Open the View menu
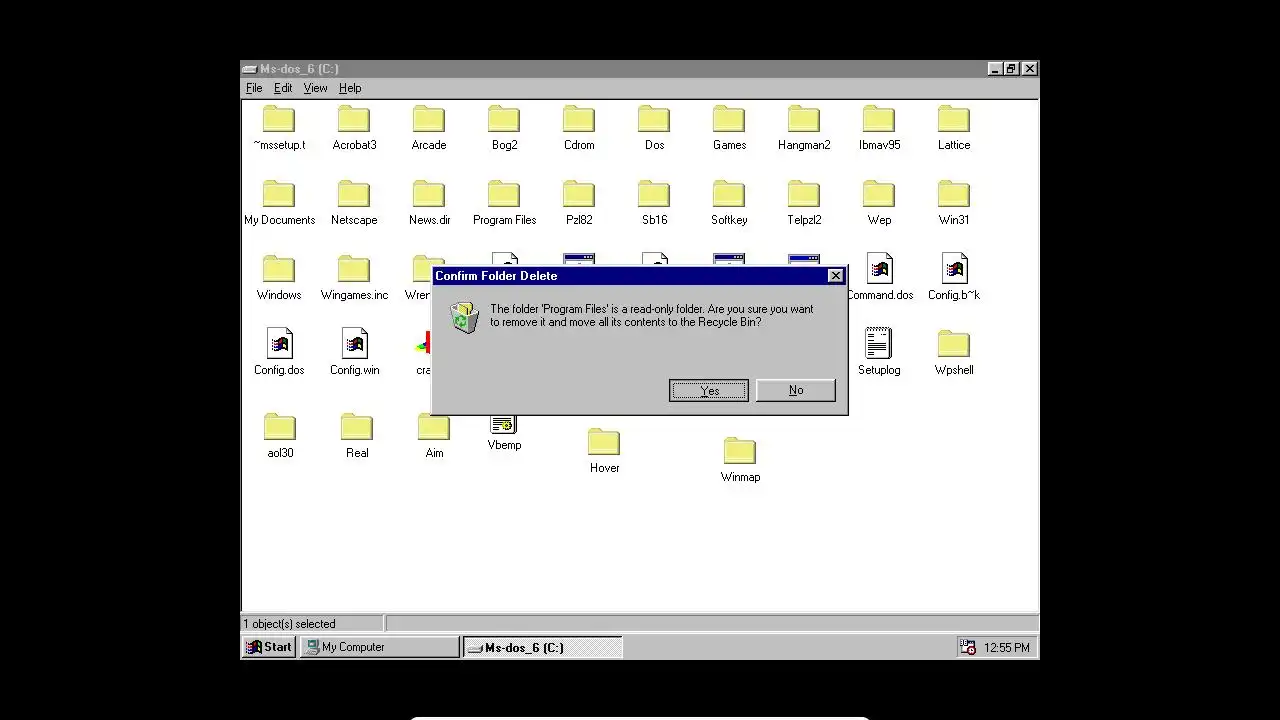The height and width of the screenshot is (720, 1280). pos(315,88)
